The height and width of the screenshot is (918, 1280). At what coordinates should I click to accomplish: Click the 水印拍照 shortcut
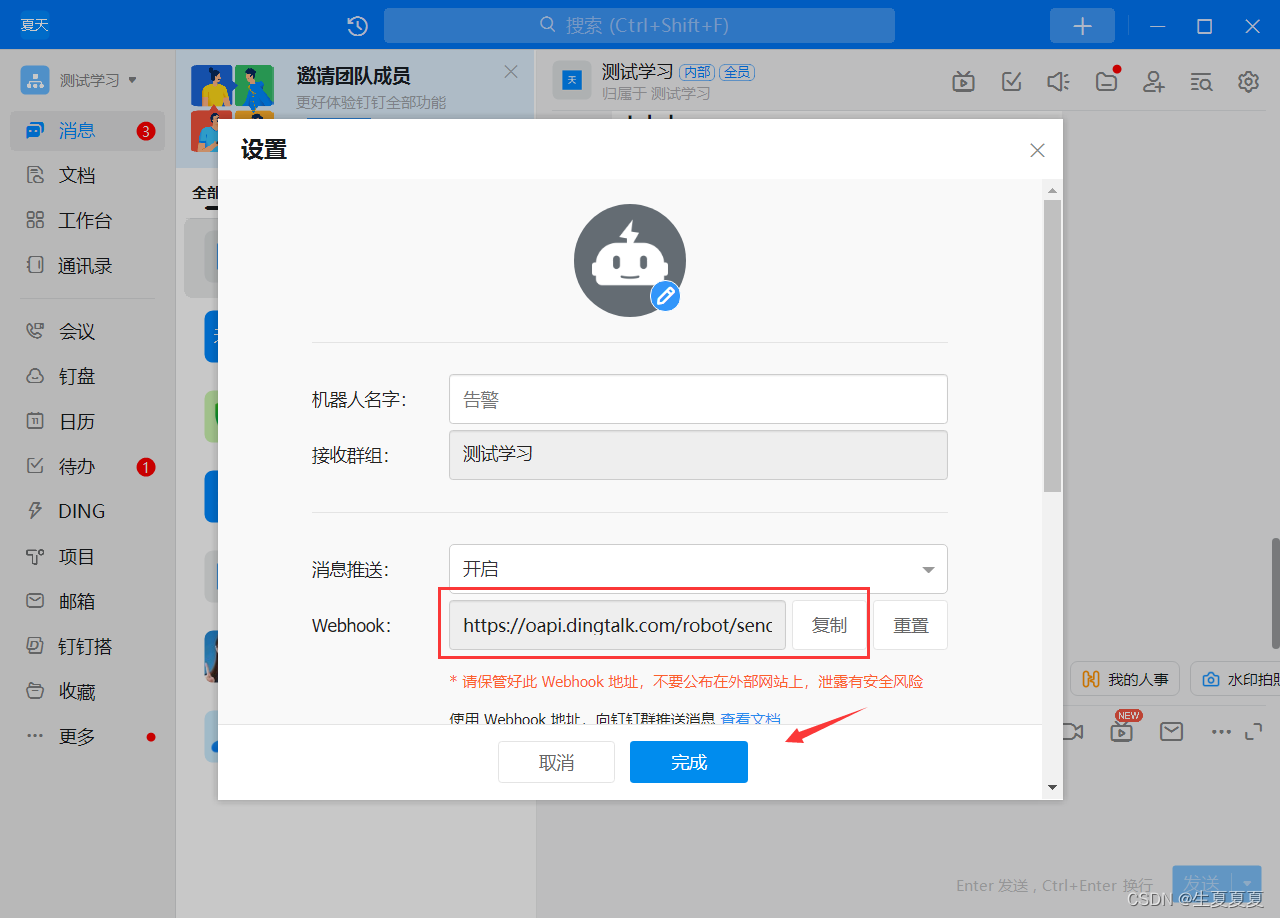point(1234,679)
